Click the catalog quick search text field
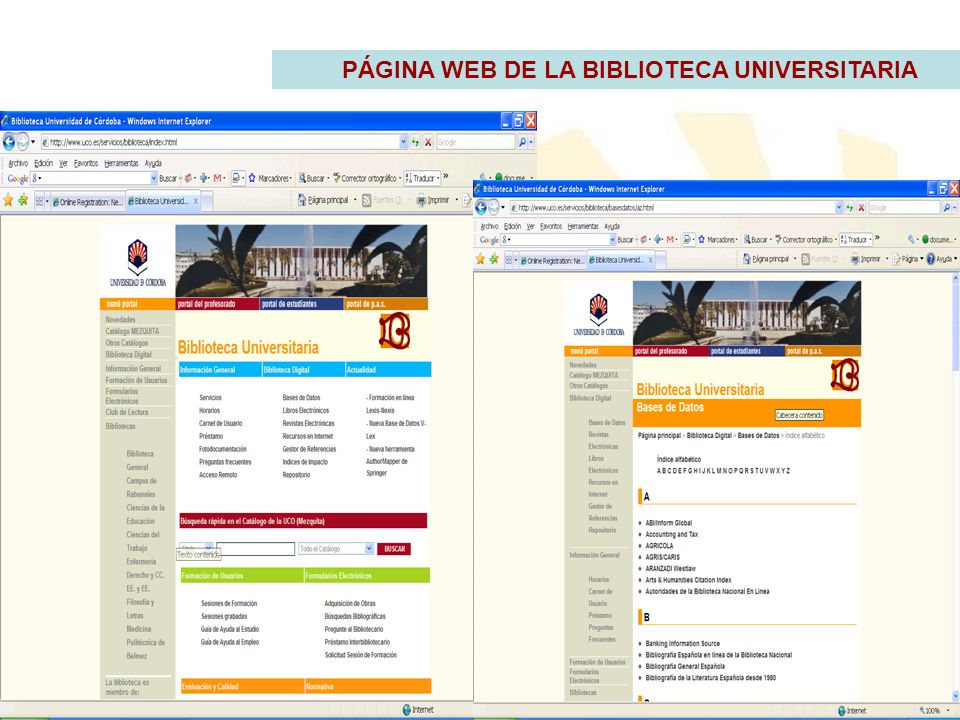This screenshot has width=960, height=720. [255, 549]
